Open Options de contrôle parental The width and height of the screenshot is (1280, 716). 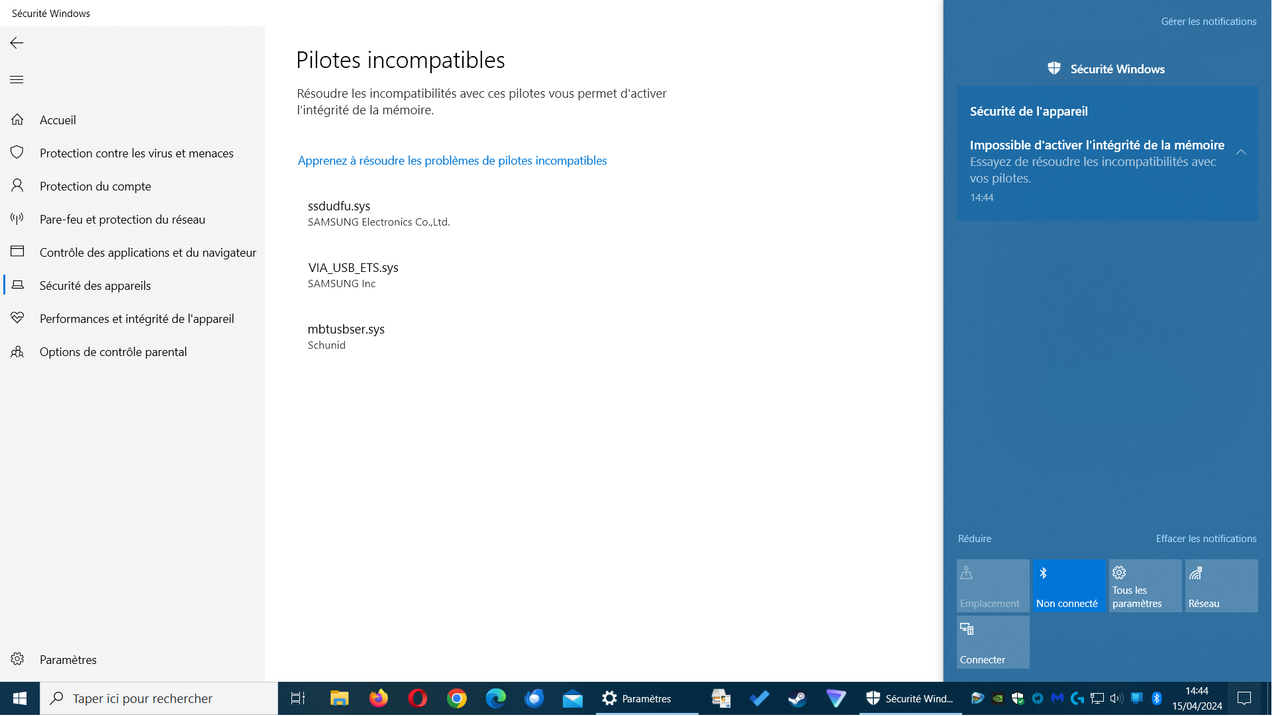click(x=132, y=351)
